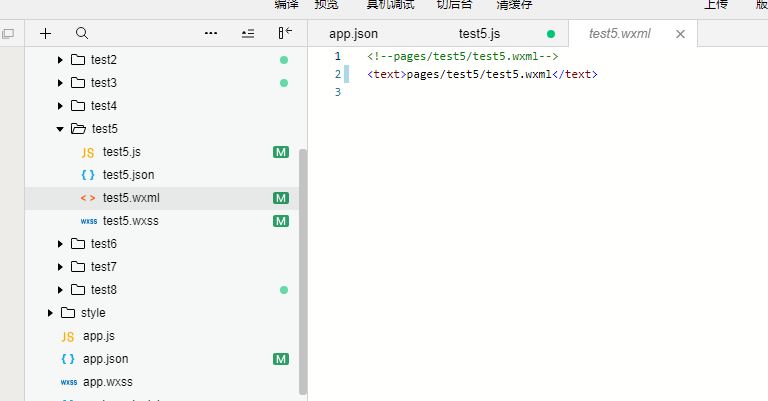This screenshot has height=401, width=768.
Task: Click the M badge on test5.wxss row
Action: click(281, 221)
